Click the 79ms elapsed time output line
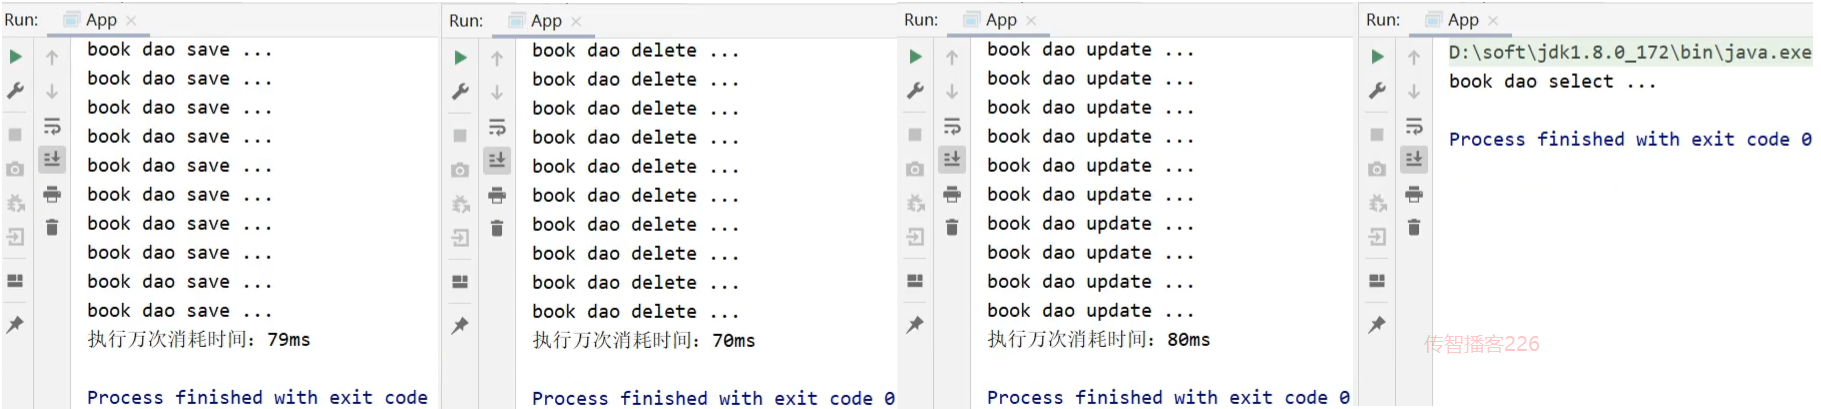This screenshot has width=1821, height=409. (199, 340)
